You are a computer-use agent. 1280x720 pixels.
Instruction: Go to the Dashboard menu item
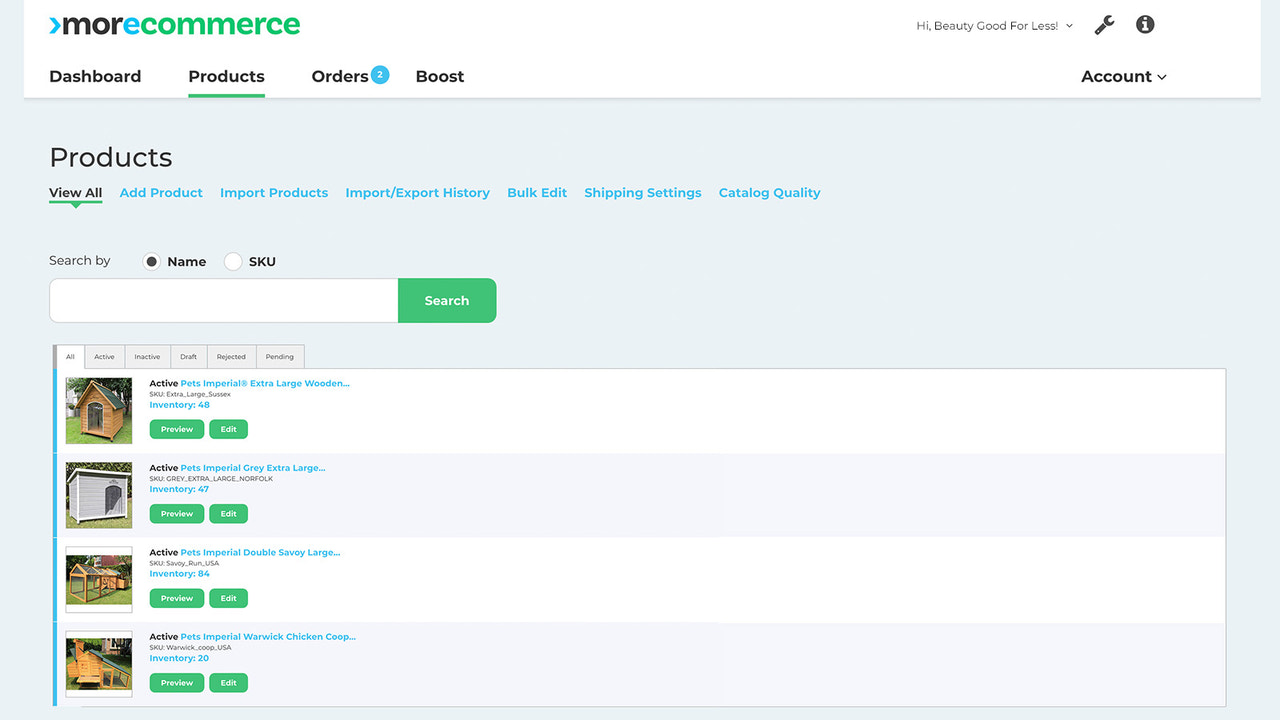click(95, 76)
